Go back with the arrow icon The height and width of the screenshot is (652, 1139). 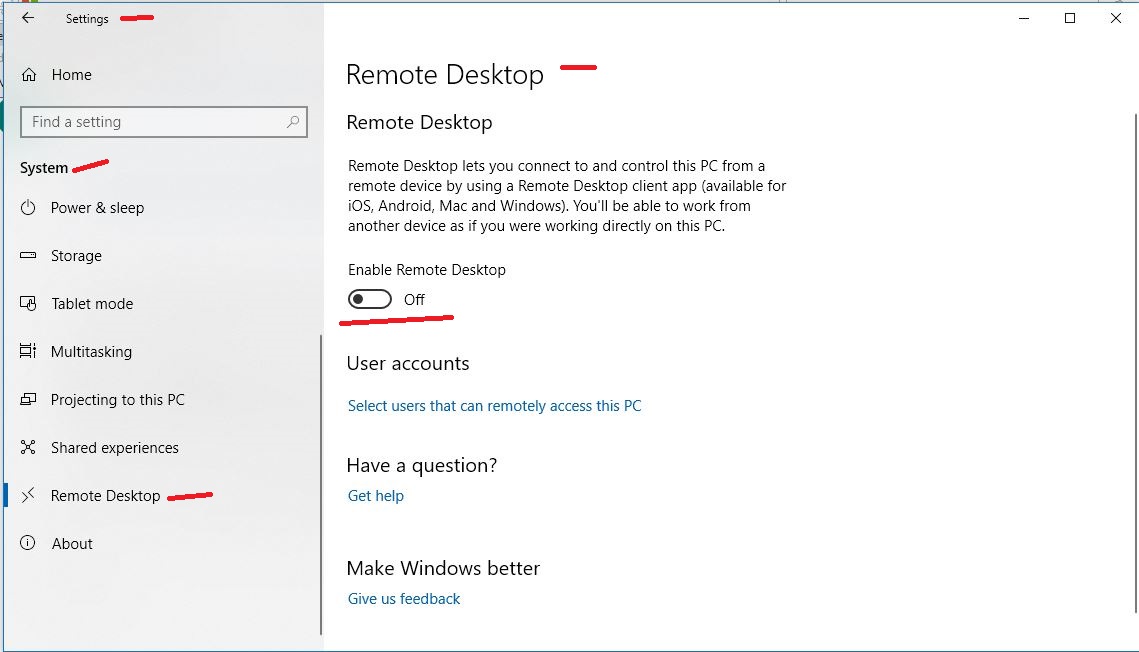click(28, 18)
